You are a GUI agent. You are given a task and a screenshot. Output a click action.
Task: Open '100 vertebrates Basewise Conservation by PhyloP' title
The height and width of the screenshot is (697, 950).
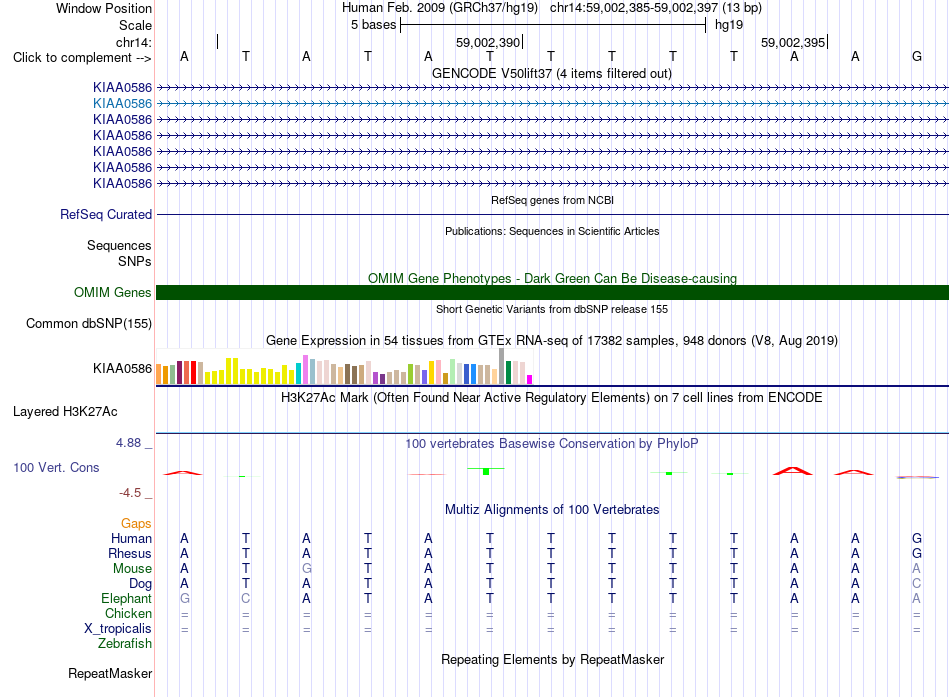(x=552, y=444)
